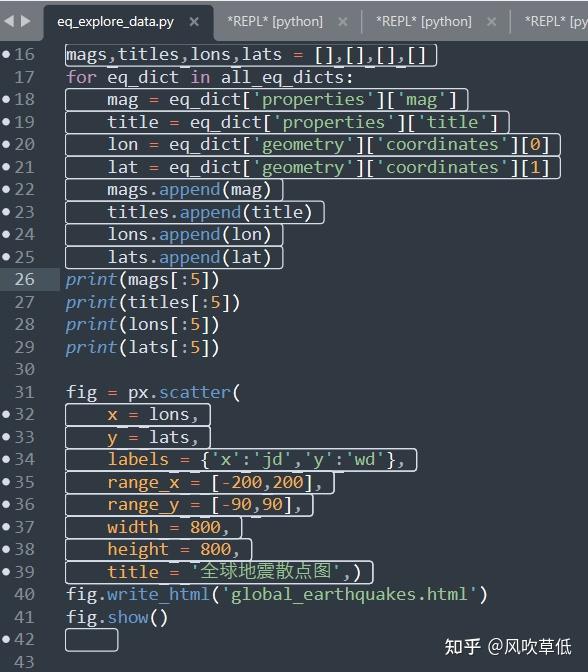Open the partially visible third *REPL* tab
The width and height of the screenshot is (588, 672).
(x=556, y=21)
